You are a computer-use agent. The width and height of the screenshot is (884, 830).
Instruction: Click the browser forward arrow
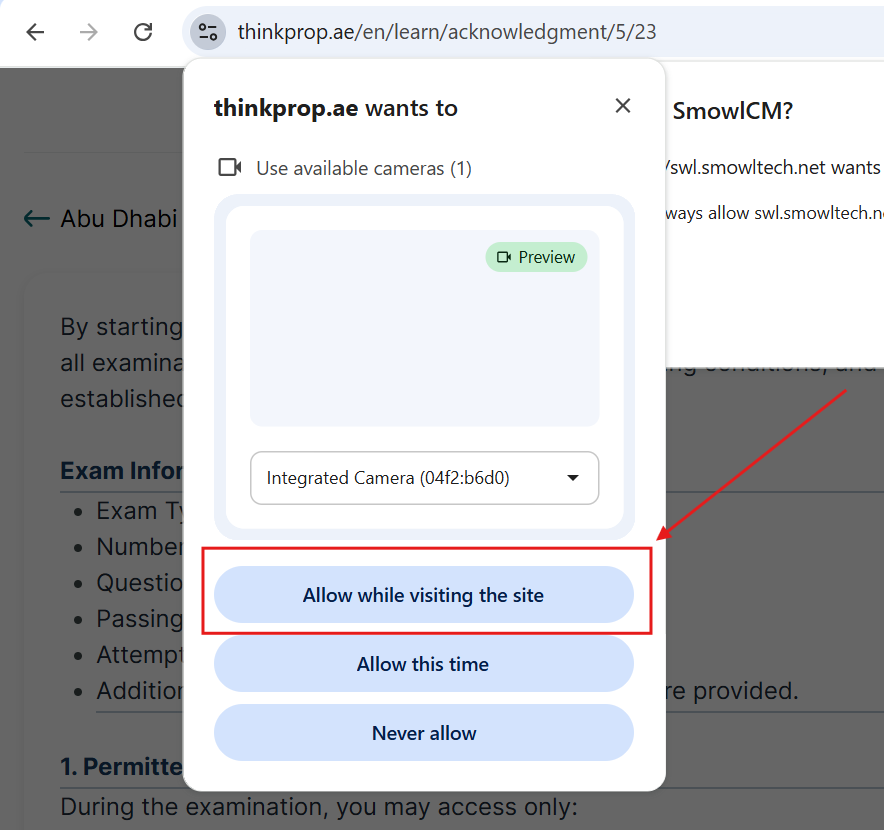(x=89, y=32)
